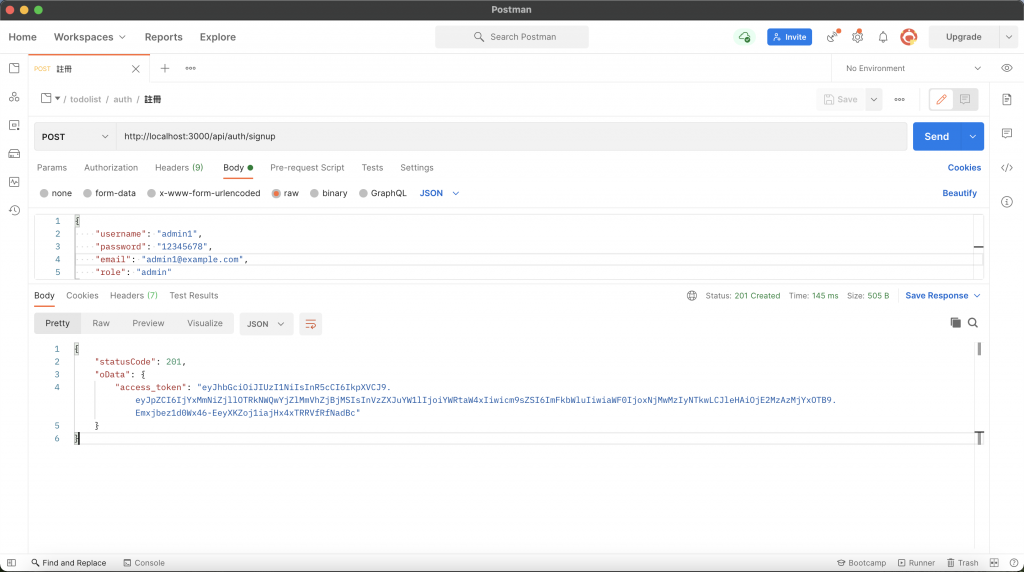Open the documentation pane icon
Viewport: 1024px width, 572px height.
pyautogui.click(x=1006, y=99)
